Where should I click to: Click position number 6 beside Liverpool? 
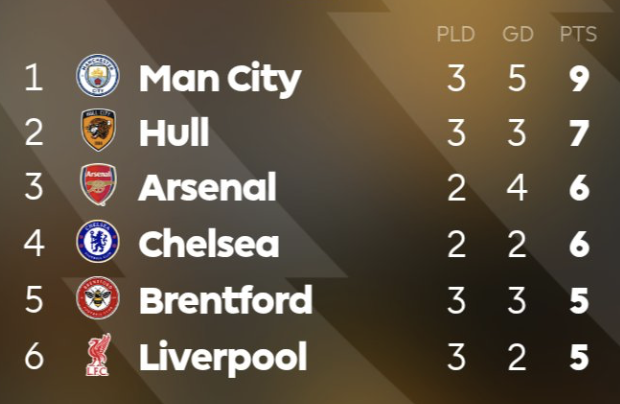pyautogui.click(x=34, y=356)
